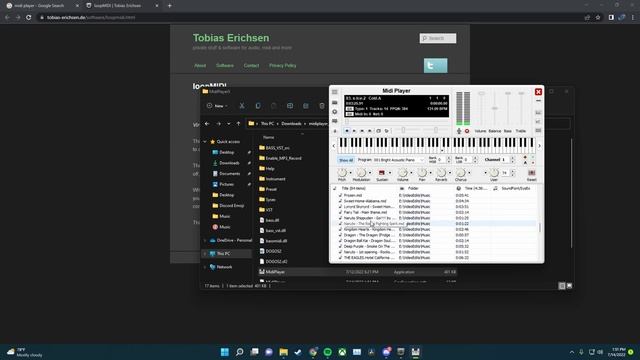This screenshot has height=360, width=640.
Task: Click the Pitch knob
Action: pos(342,173)
